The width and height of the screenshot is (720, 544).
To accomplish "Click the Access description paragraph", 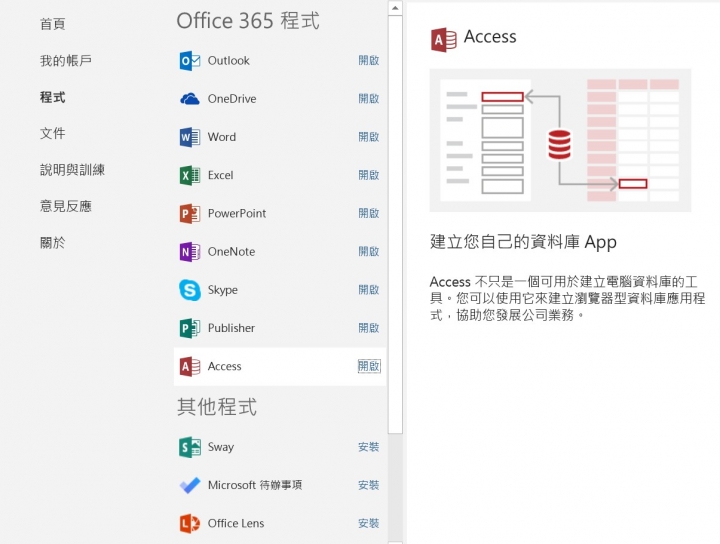I will [x=568, y=298].
